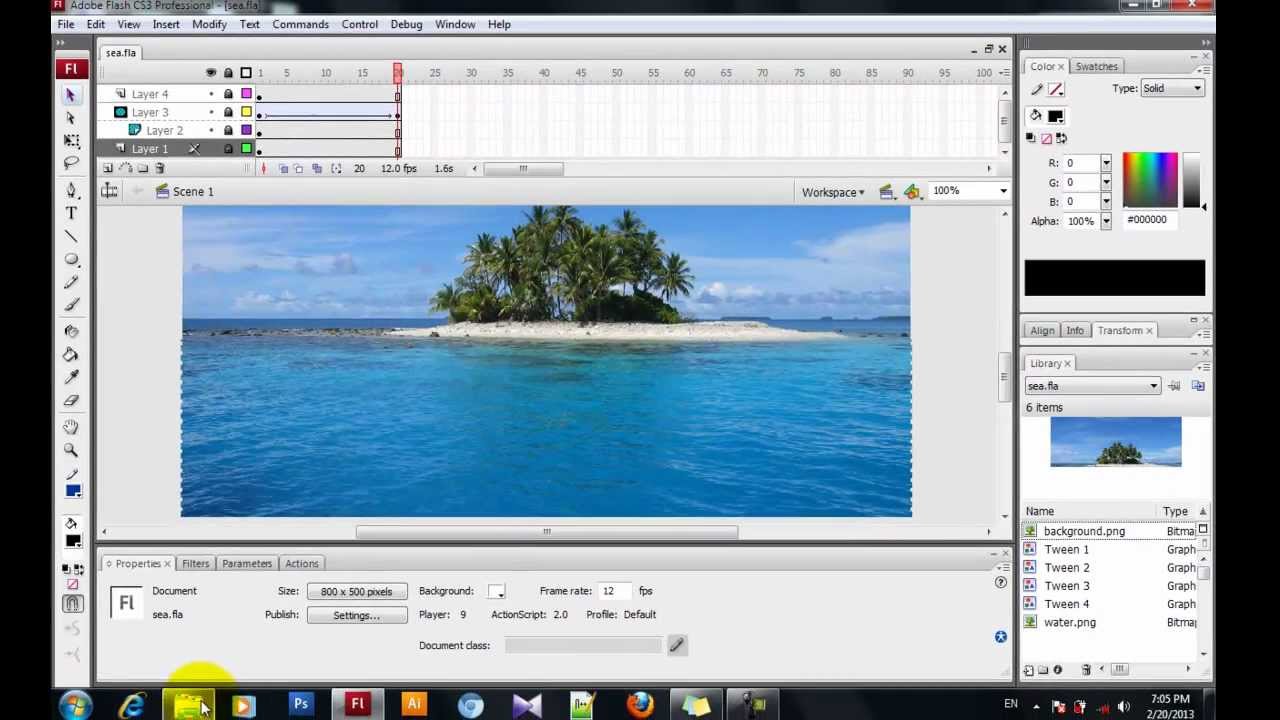Viewport: 1280px width, 720px height.
Task: Open the Type dropdown in the Color panel
Action: tap(1197, 88)
